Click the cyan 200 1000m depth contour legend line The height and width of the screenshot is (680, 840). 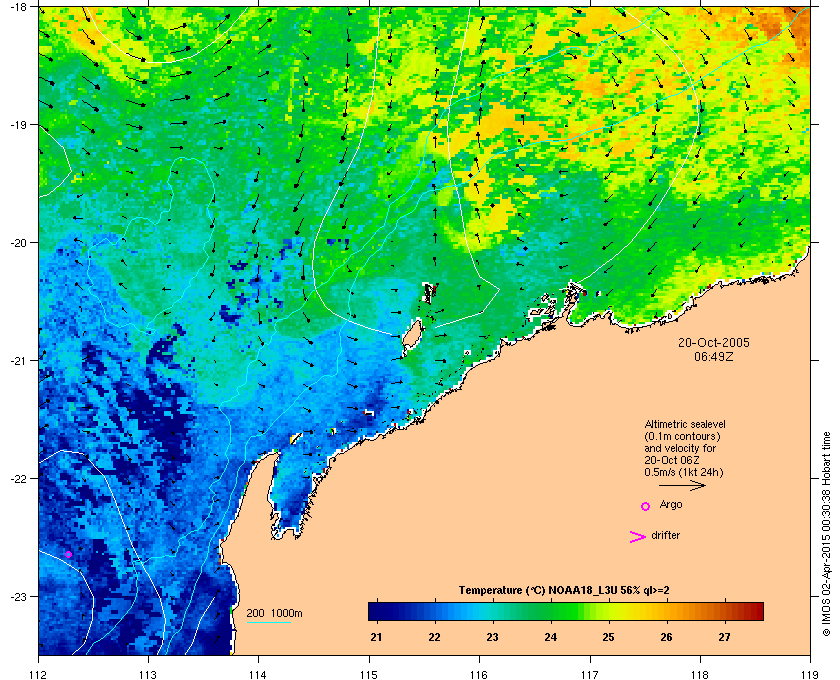pyautogui.click(x=268, y=623)
